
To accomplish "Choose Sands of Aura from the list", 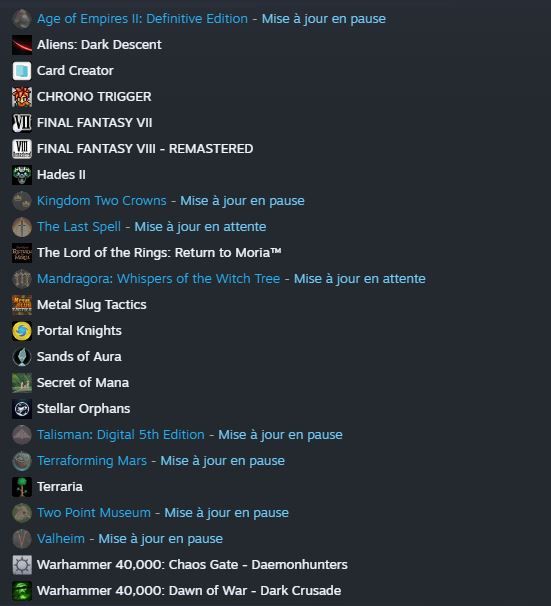I will coord(79,357).
